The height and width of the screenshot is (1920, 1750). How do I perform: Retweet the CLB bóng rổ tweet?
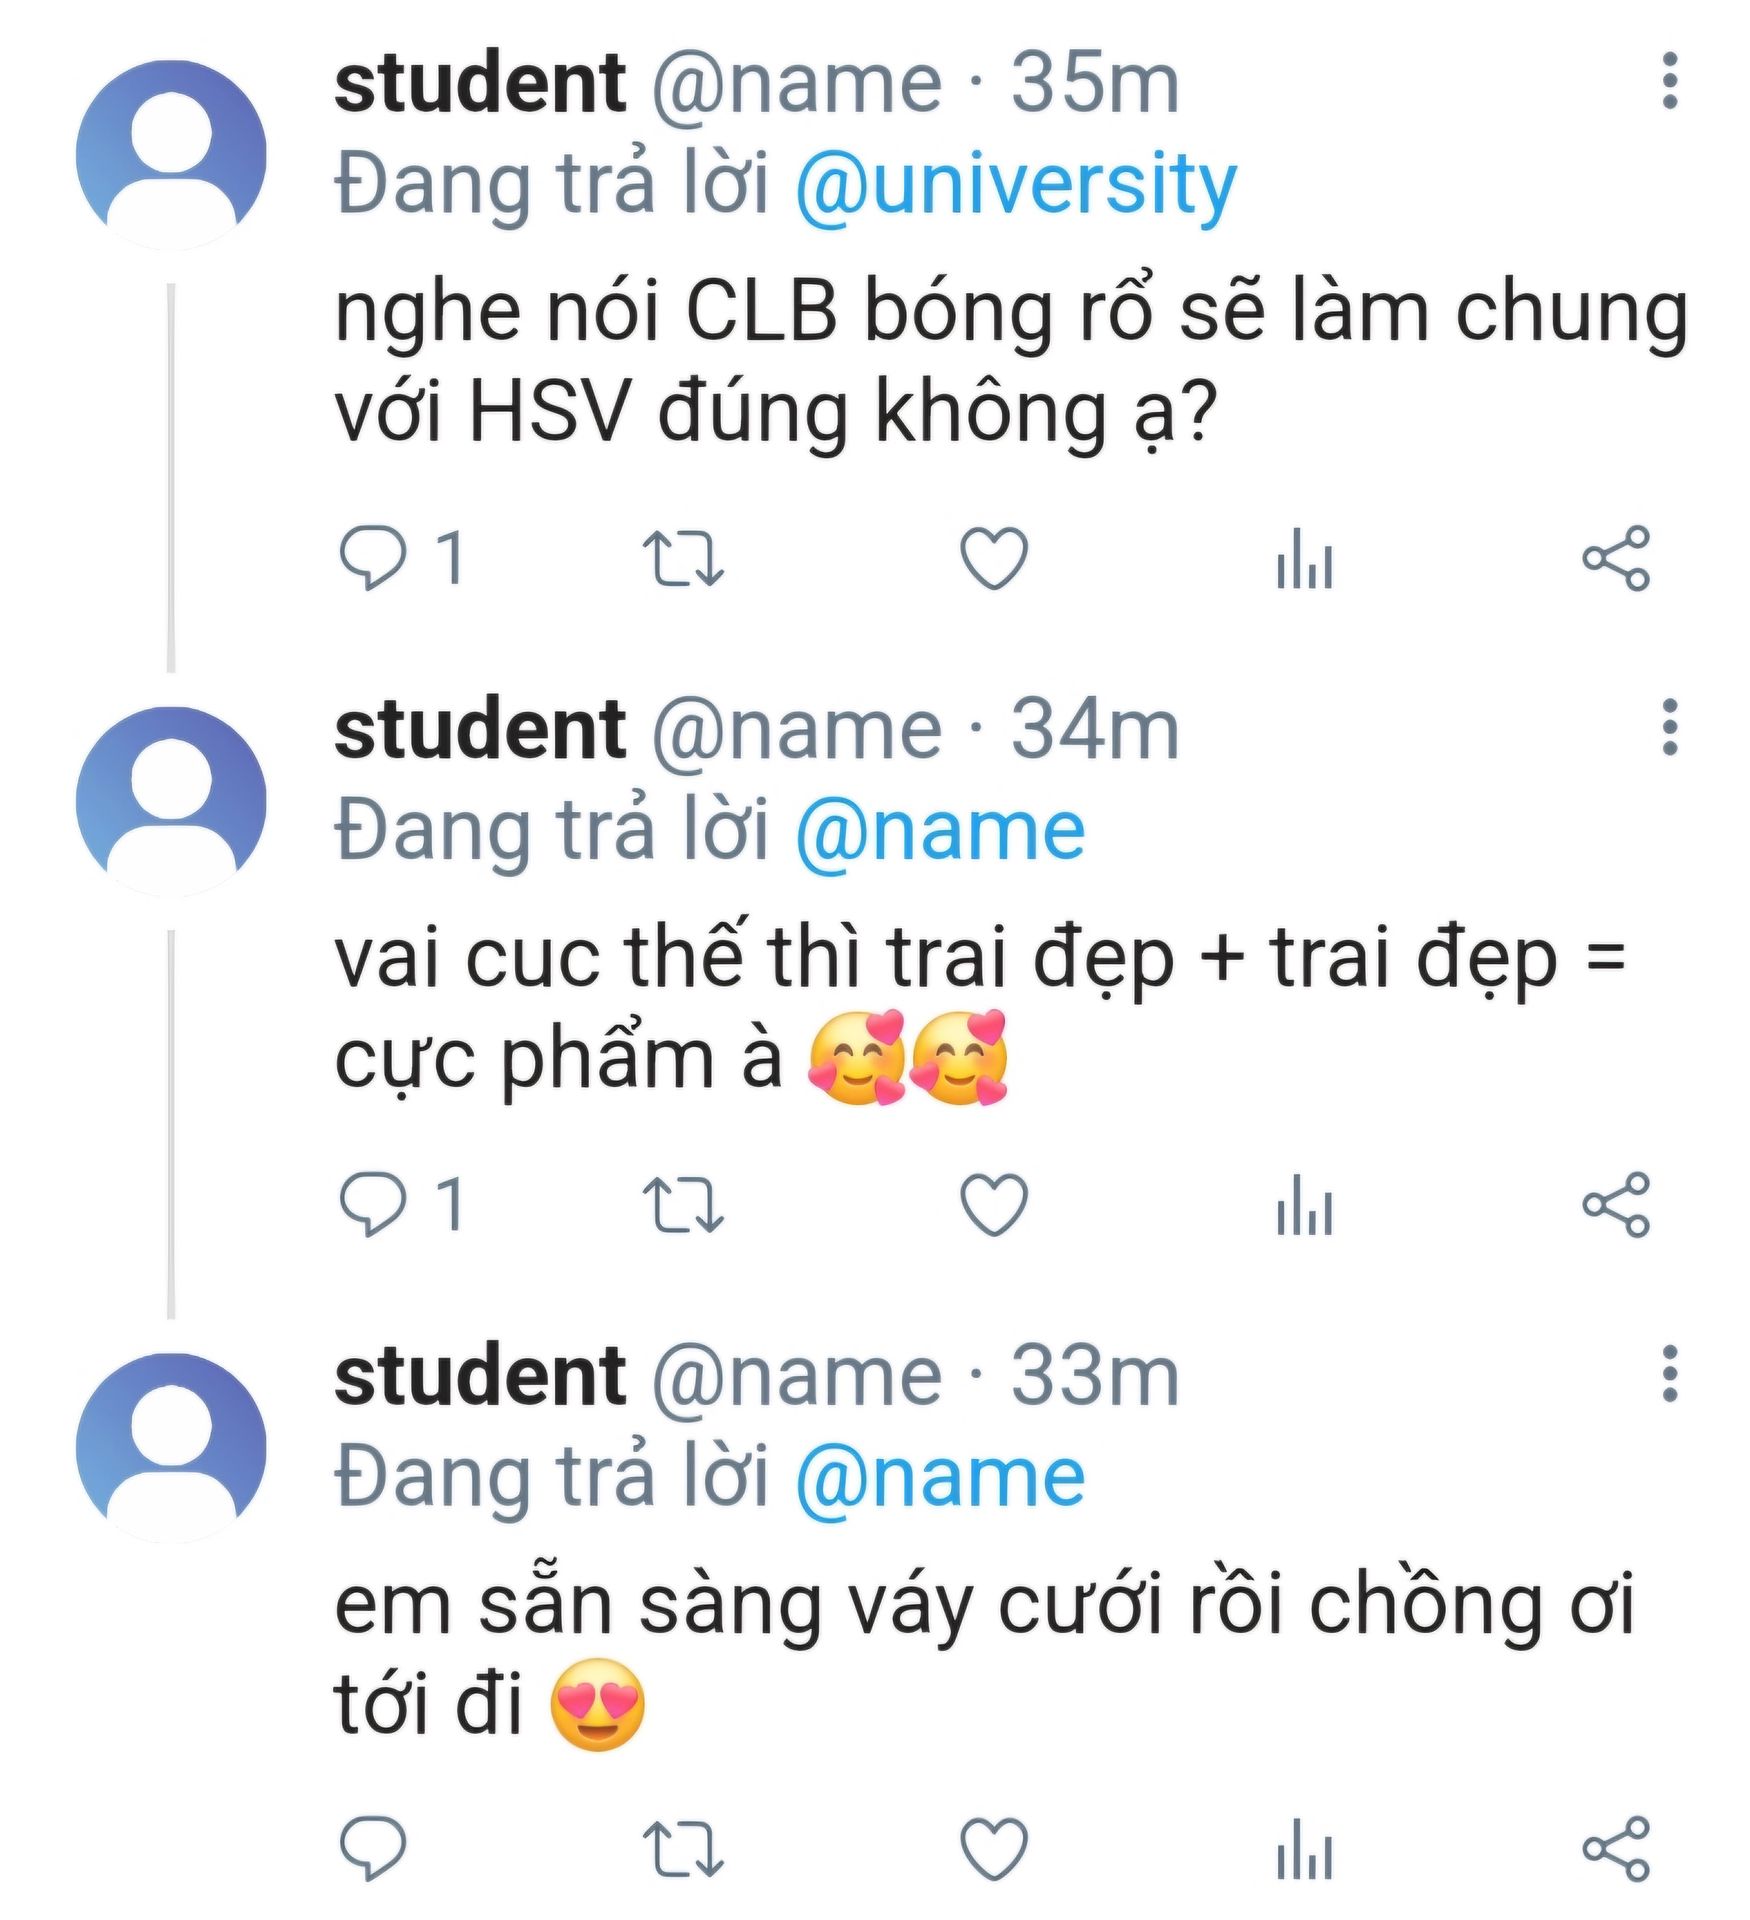683,558
